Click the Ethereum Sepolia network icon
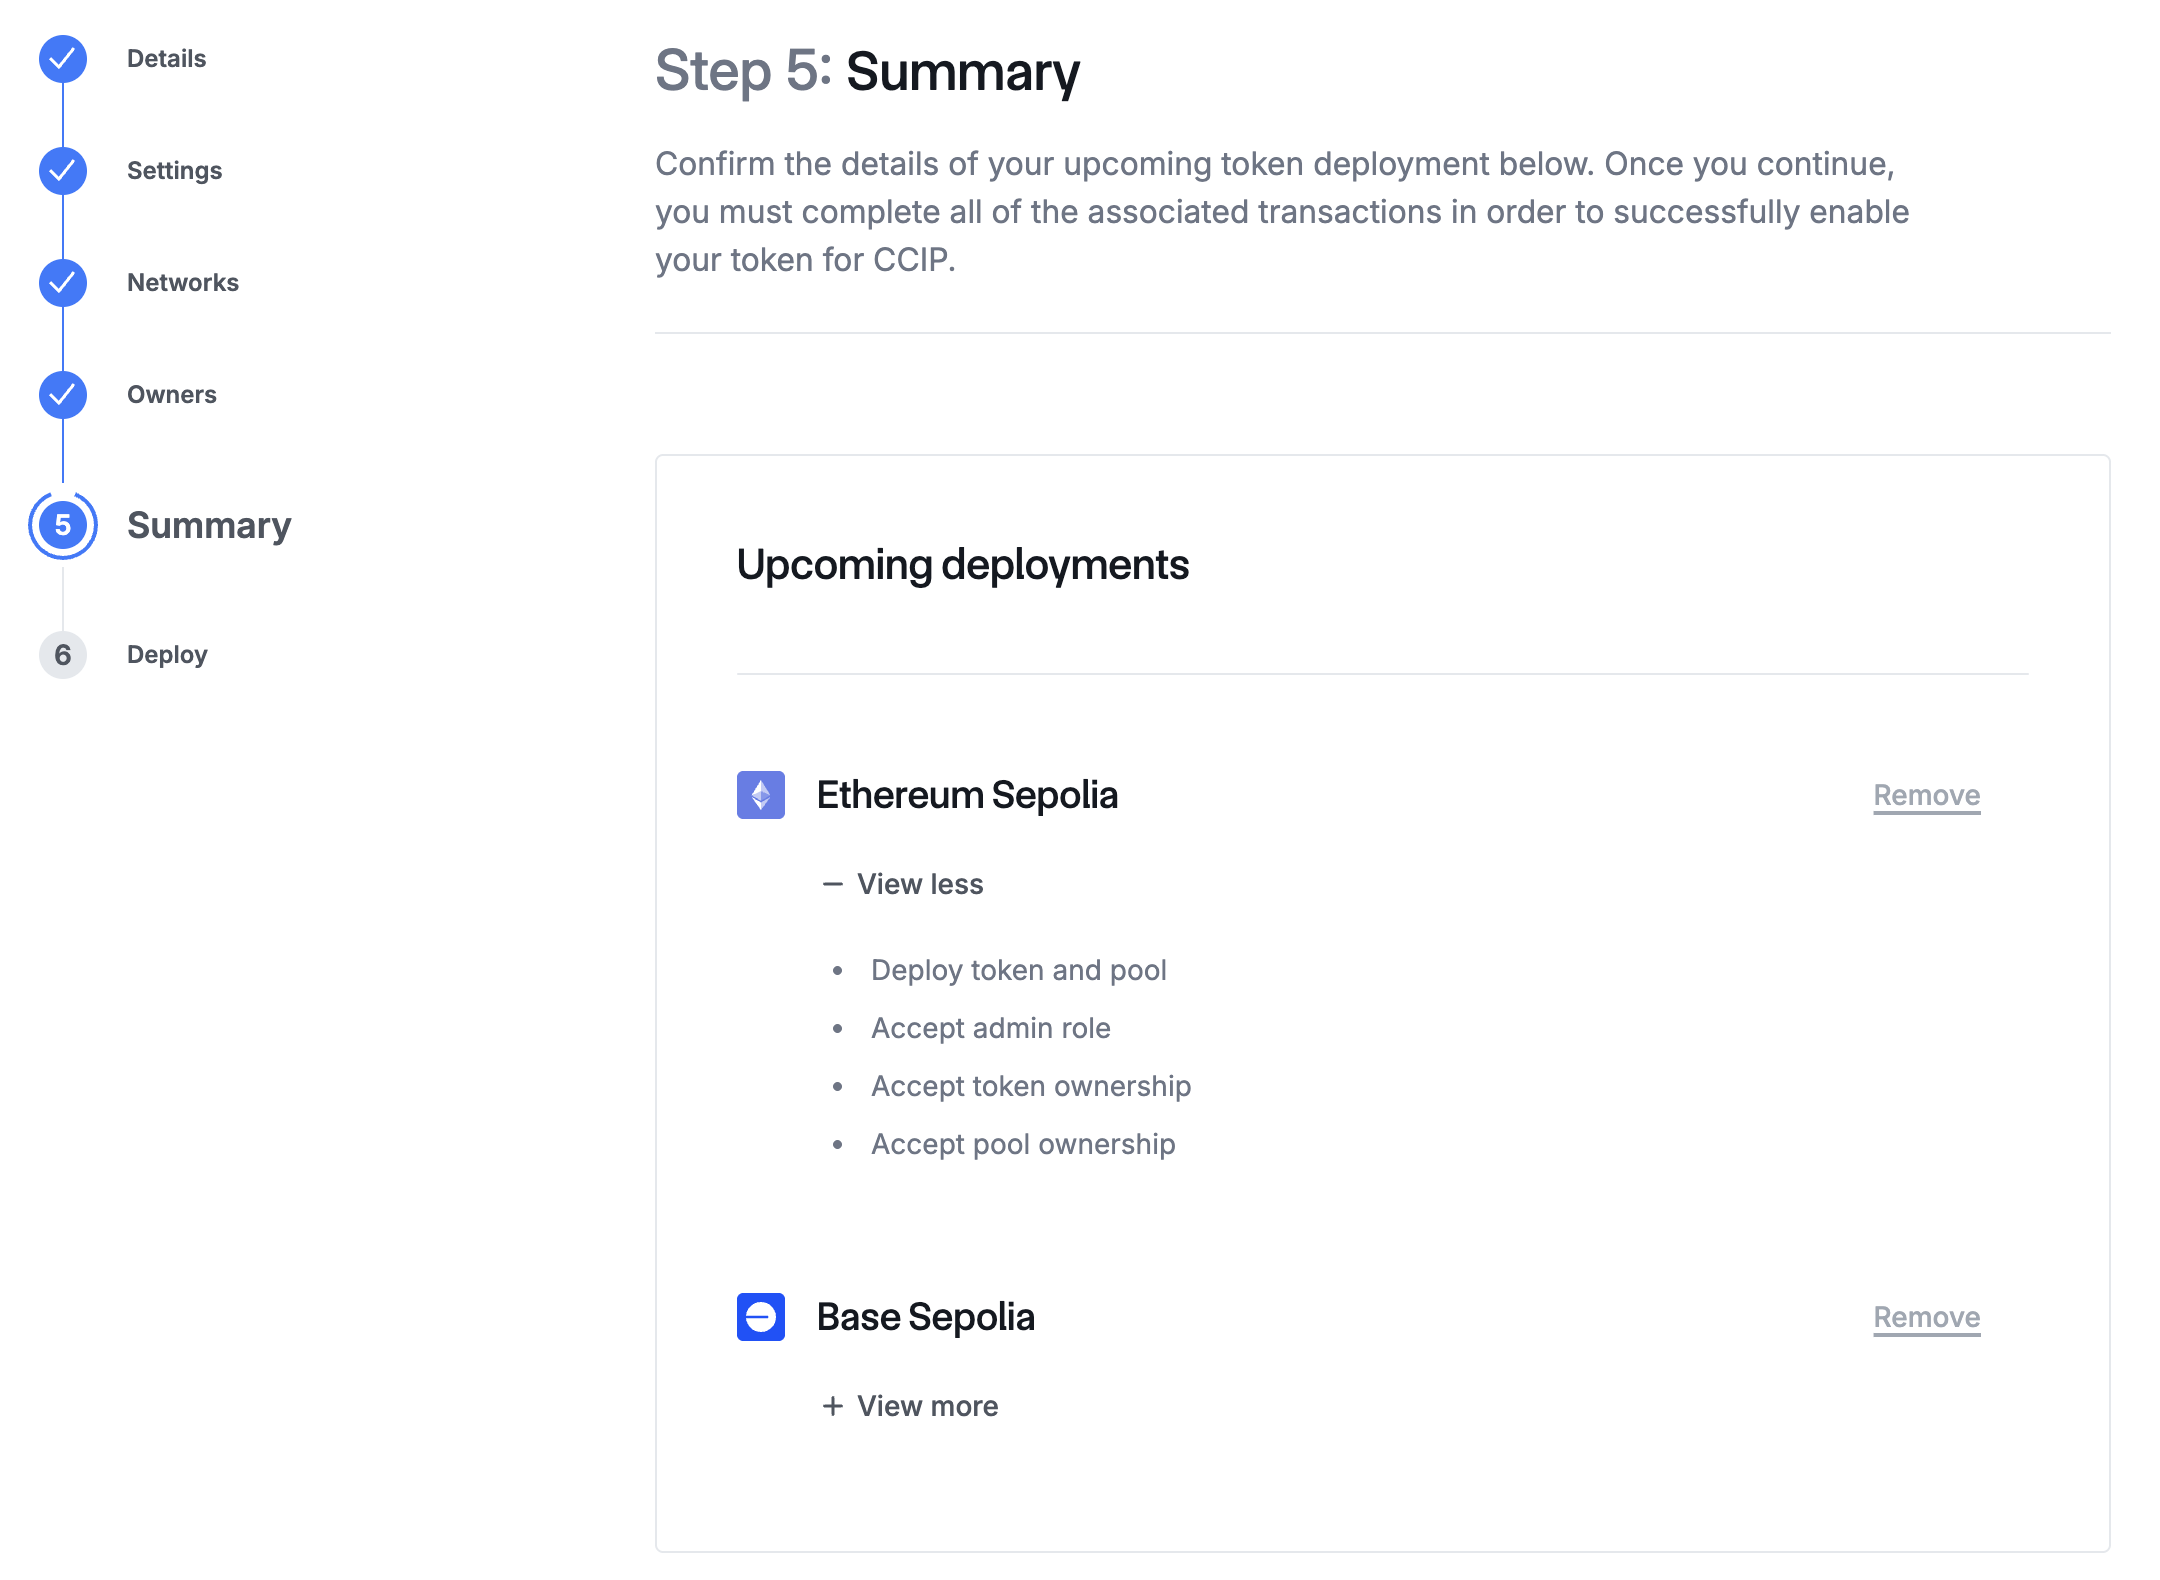The image size is (2160, 1580). (761, 795)
